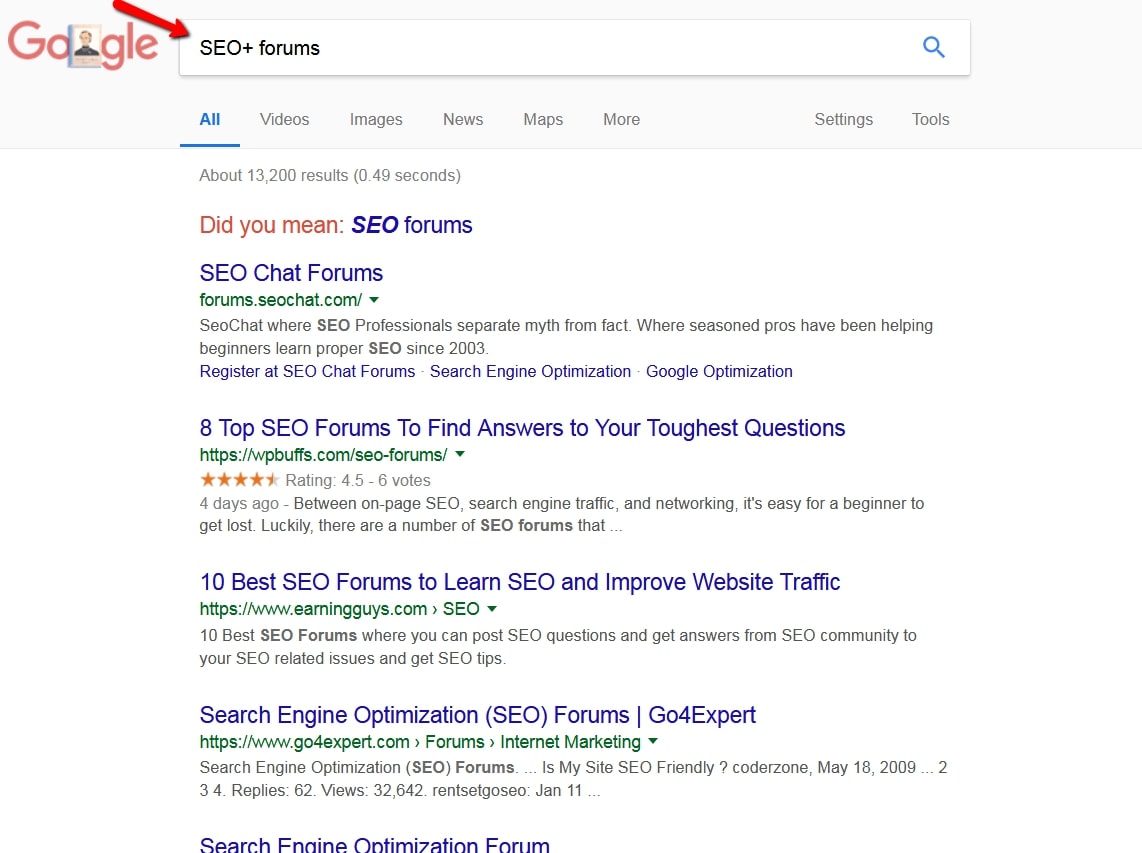Click the About 13,200 results text

click(330, 176)
